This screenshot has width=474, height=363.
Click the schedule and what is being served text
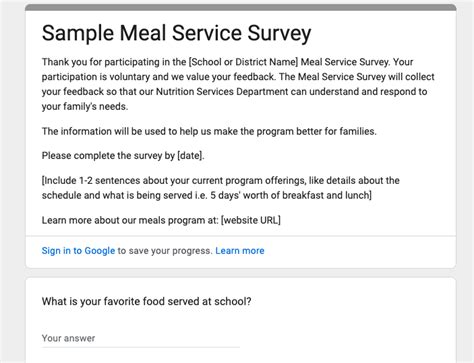(117, 195)
